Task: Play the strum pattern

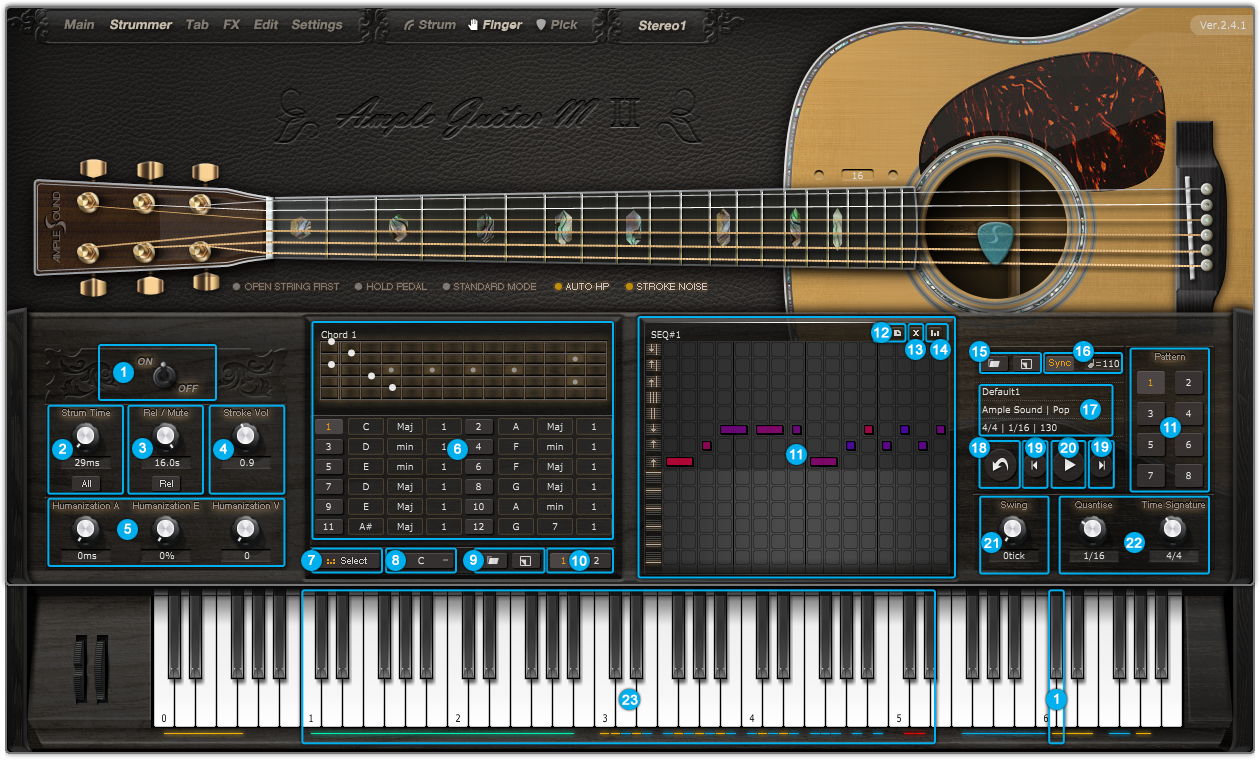Action: pyautogui.click(x=1067, y=466)
